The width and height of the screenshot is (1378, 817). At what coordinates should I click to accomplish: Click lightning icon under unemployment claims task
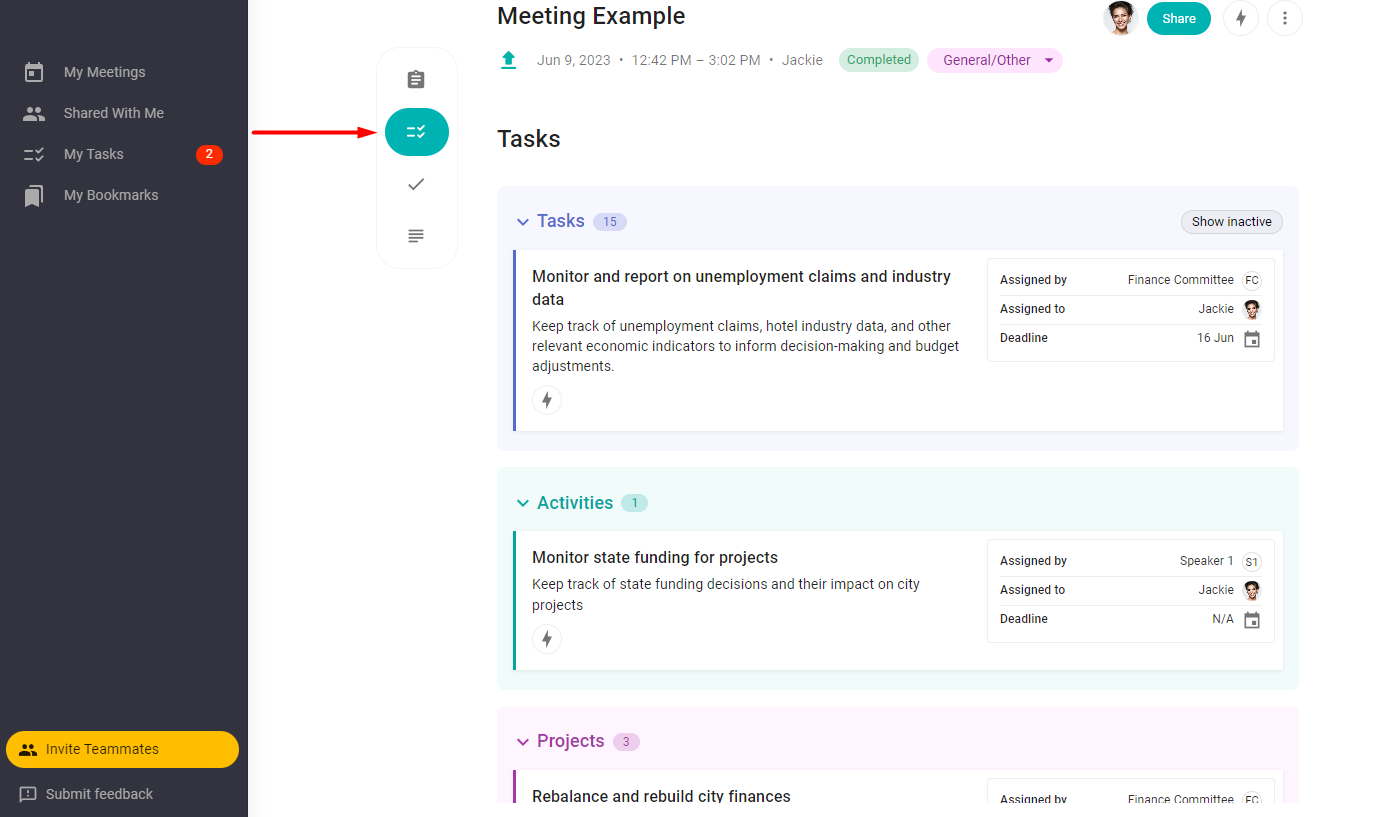tap(547, 400)
